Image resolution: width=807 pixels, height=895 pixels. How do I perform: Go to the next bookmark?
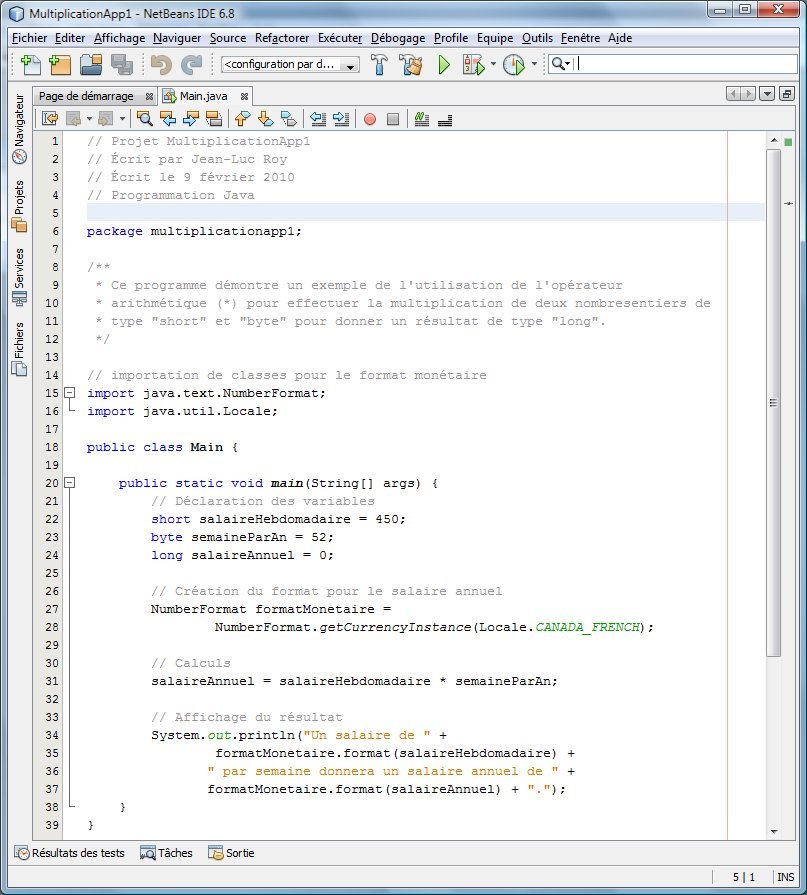[265, 119]
